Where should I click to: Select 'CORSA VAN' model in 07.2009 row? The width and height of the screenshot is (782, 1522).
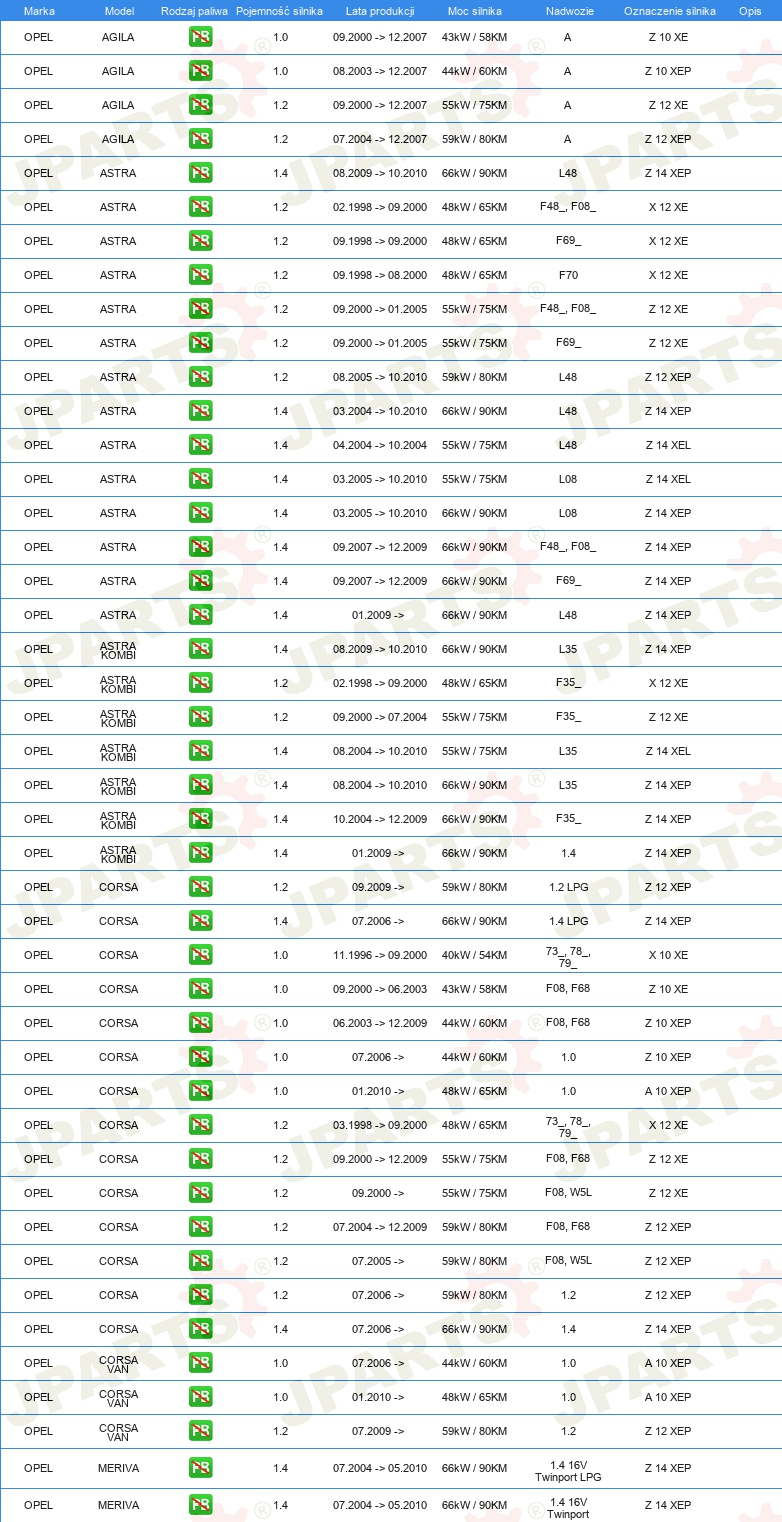coord(119,1431)
